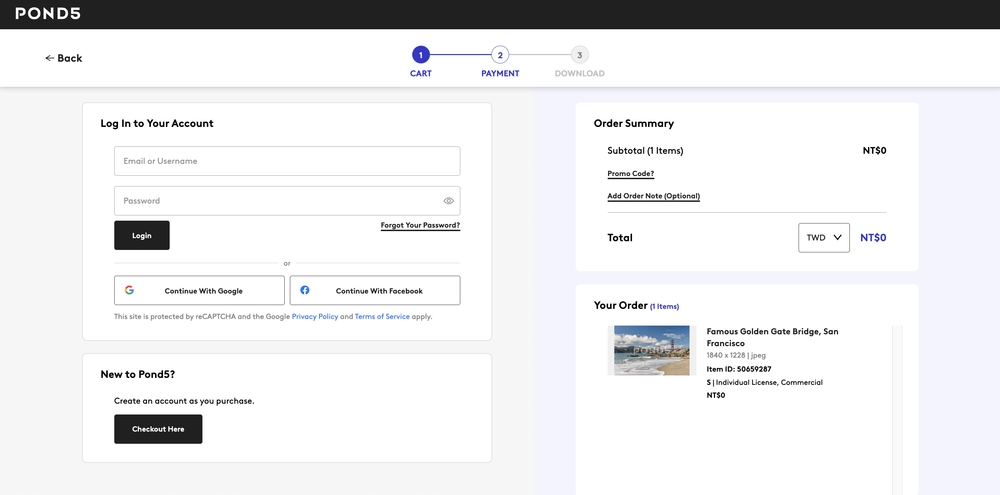This screenshot has height=495, width=1000.
Task: Open the Terms of Service link
Action: pos(382,316)
